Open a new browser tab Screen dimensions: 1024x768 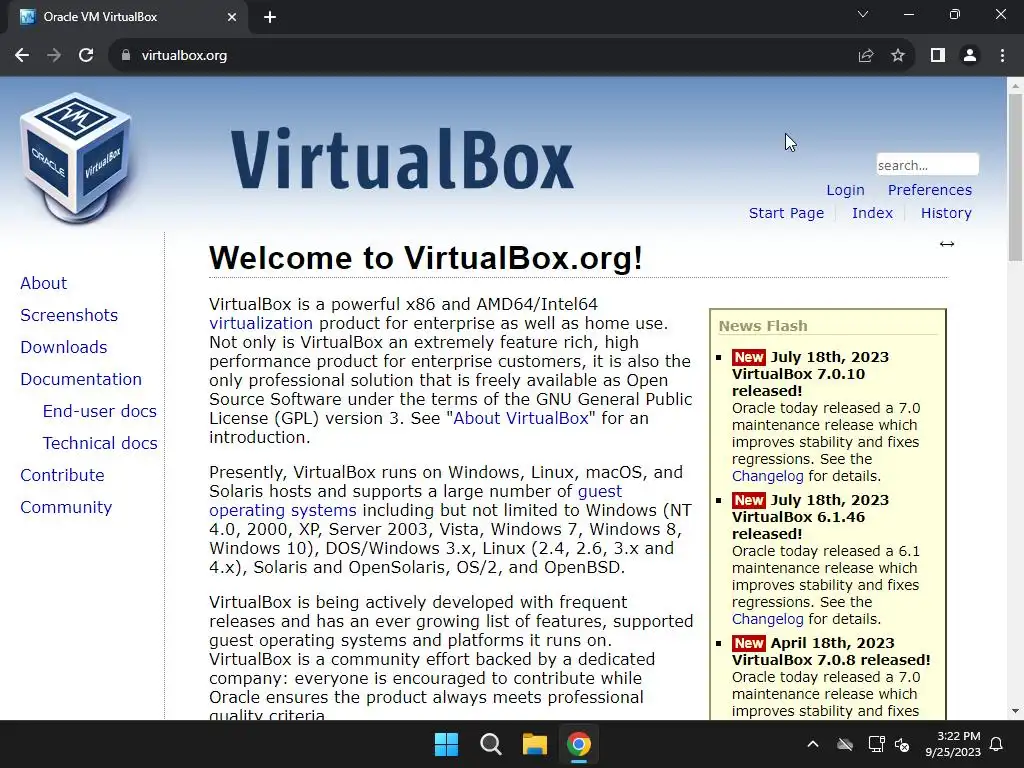click(270, 17)
